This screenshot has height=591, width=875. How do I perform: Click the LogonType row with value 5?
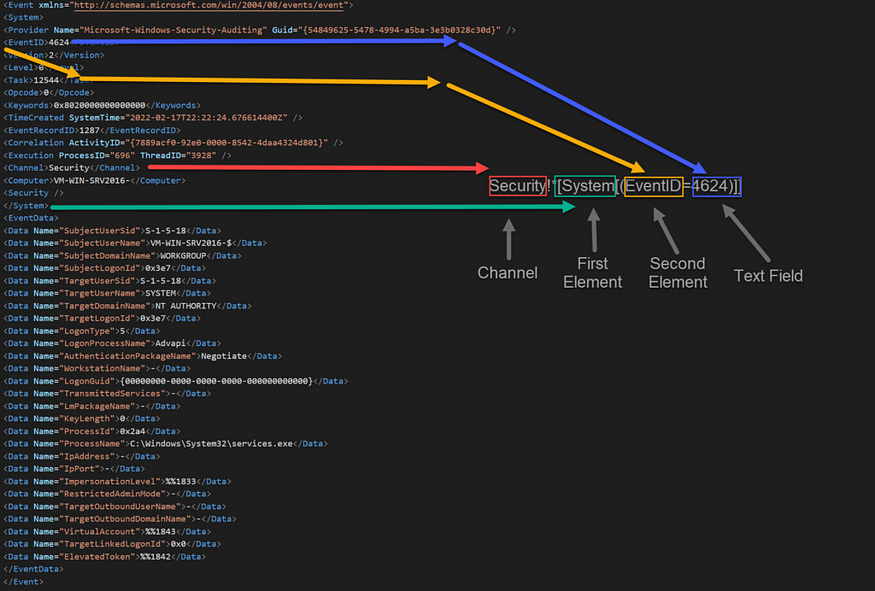pos(81,331)
